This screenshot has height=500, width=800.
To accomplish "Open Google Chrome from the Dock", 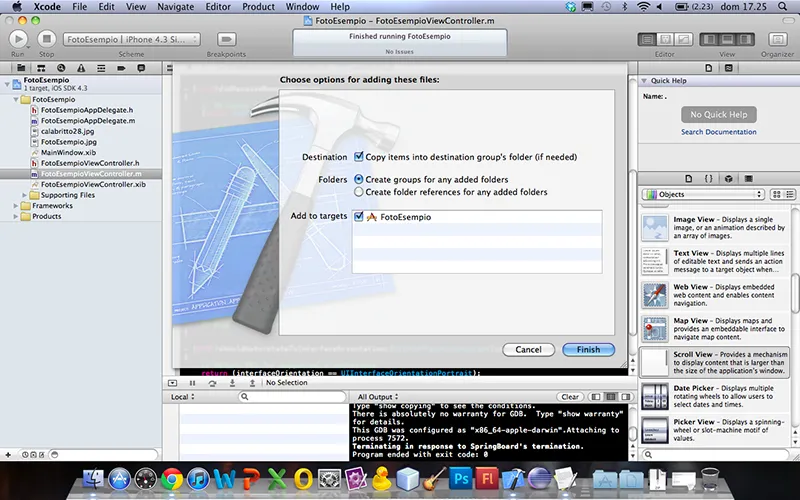I will point(172,479).
